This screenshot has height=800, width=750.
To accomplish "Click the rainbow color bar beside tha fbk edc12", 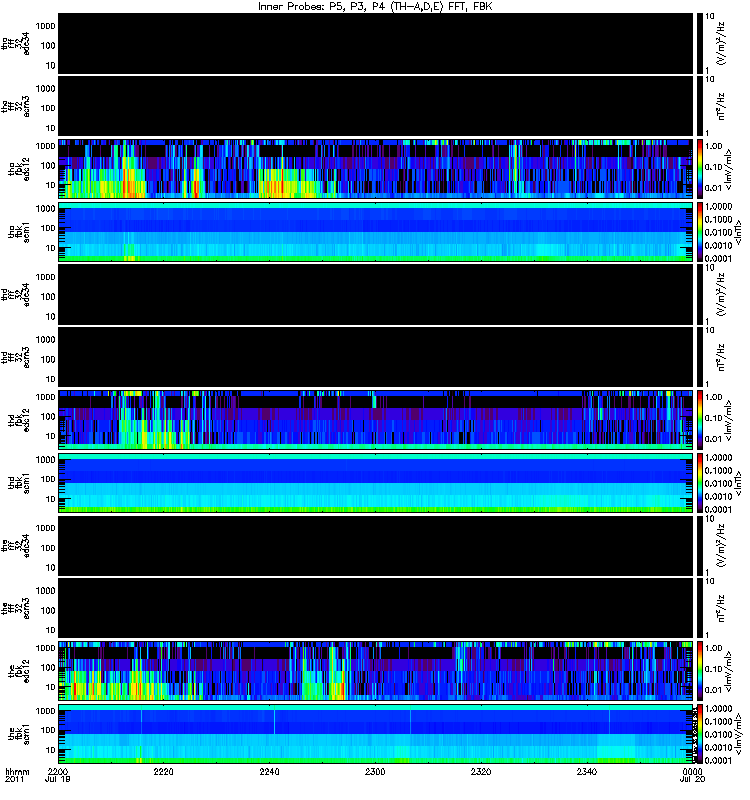I will [699, 168].
